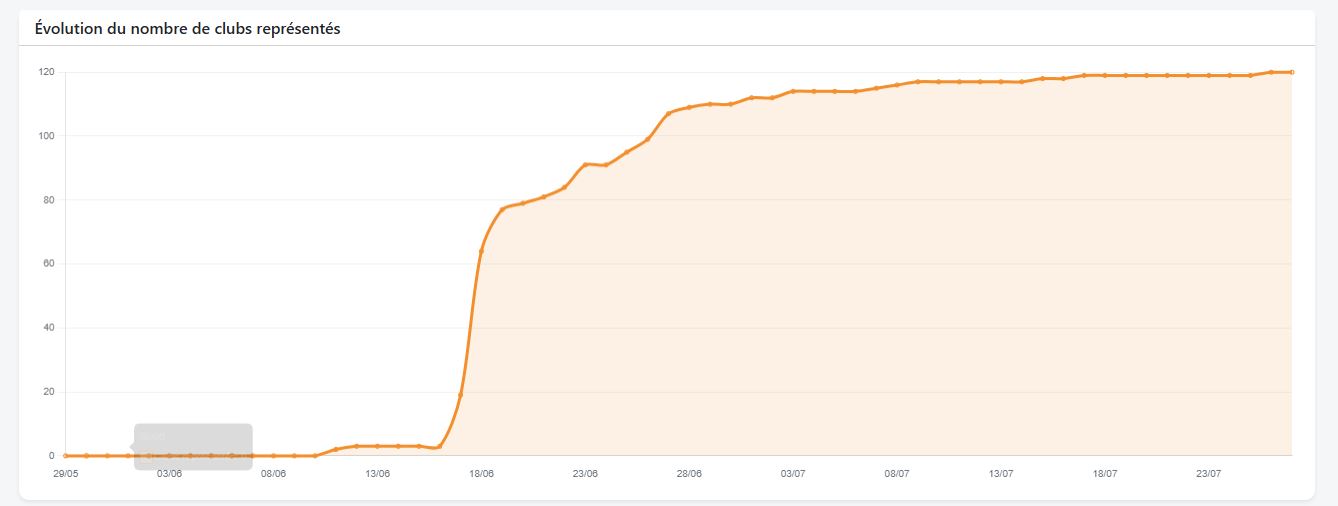Select the data point above the 18/07 label

[1105, 75]
